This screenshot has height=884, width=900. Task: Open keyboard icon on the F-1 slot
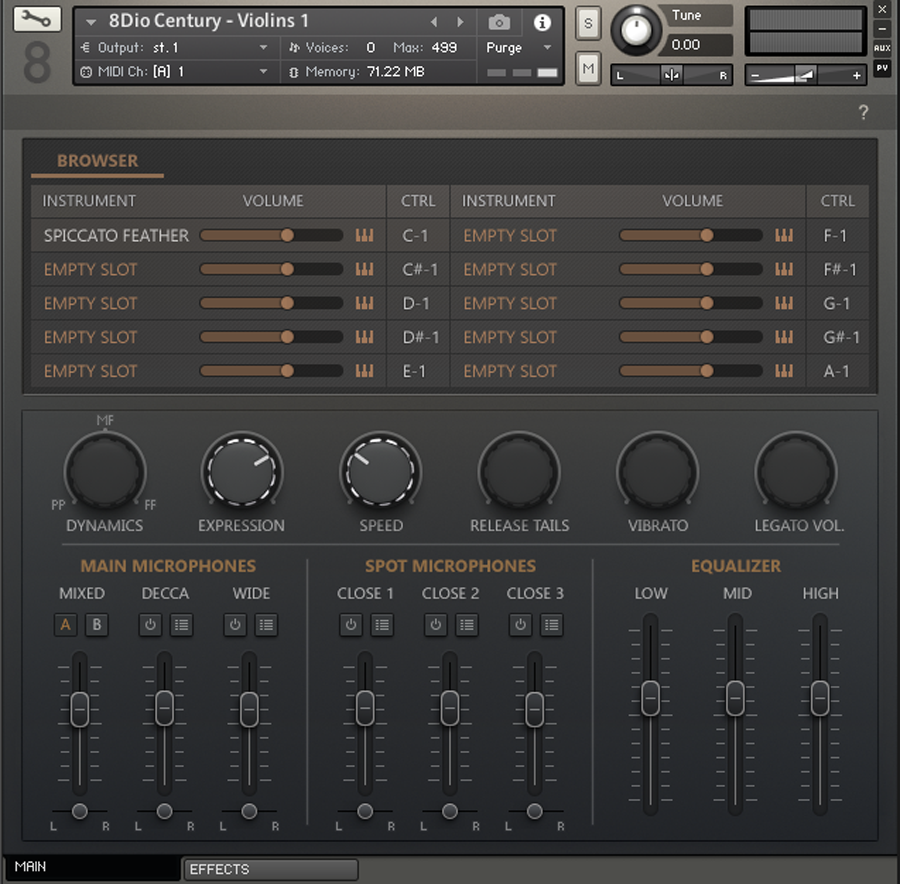(783, 235)
